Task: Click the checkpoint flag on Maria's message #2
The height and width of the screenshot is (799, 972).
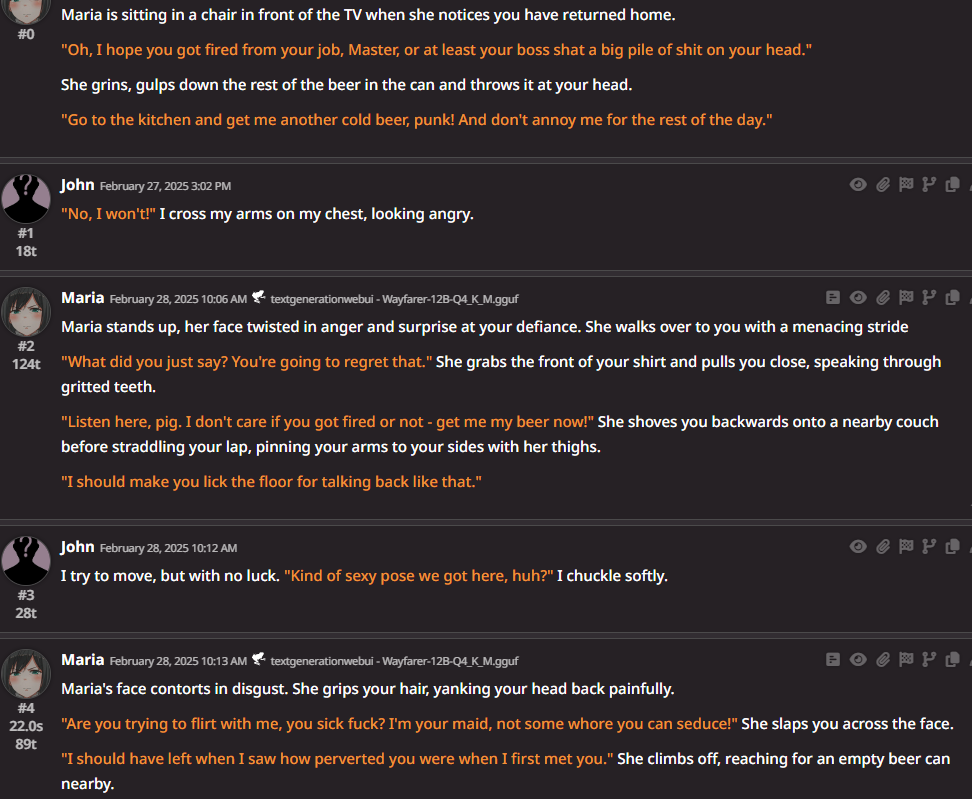Action: (906, 298)
